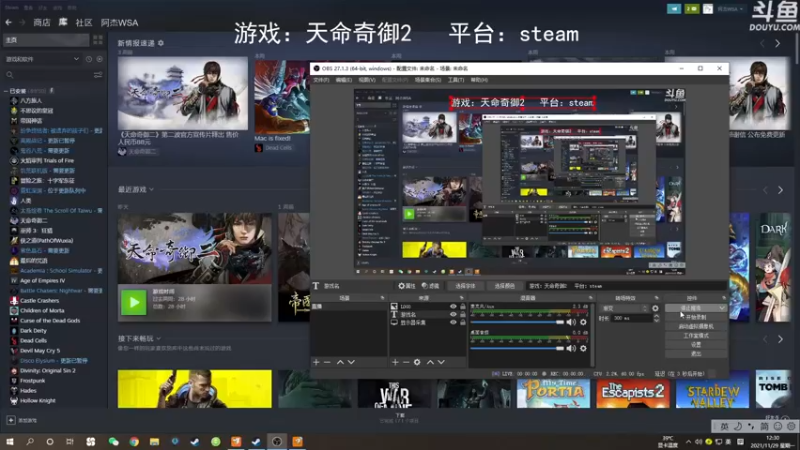Click the 添加游戏 plus icon in Steam
This screenshot has height=450, width=800.
point(11,420)
